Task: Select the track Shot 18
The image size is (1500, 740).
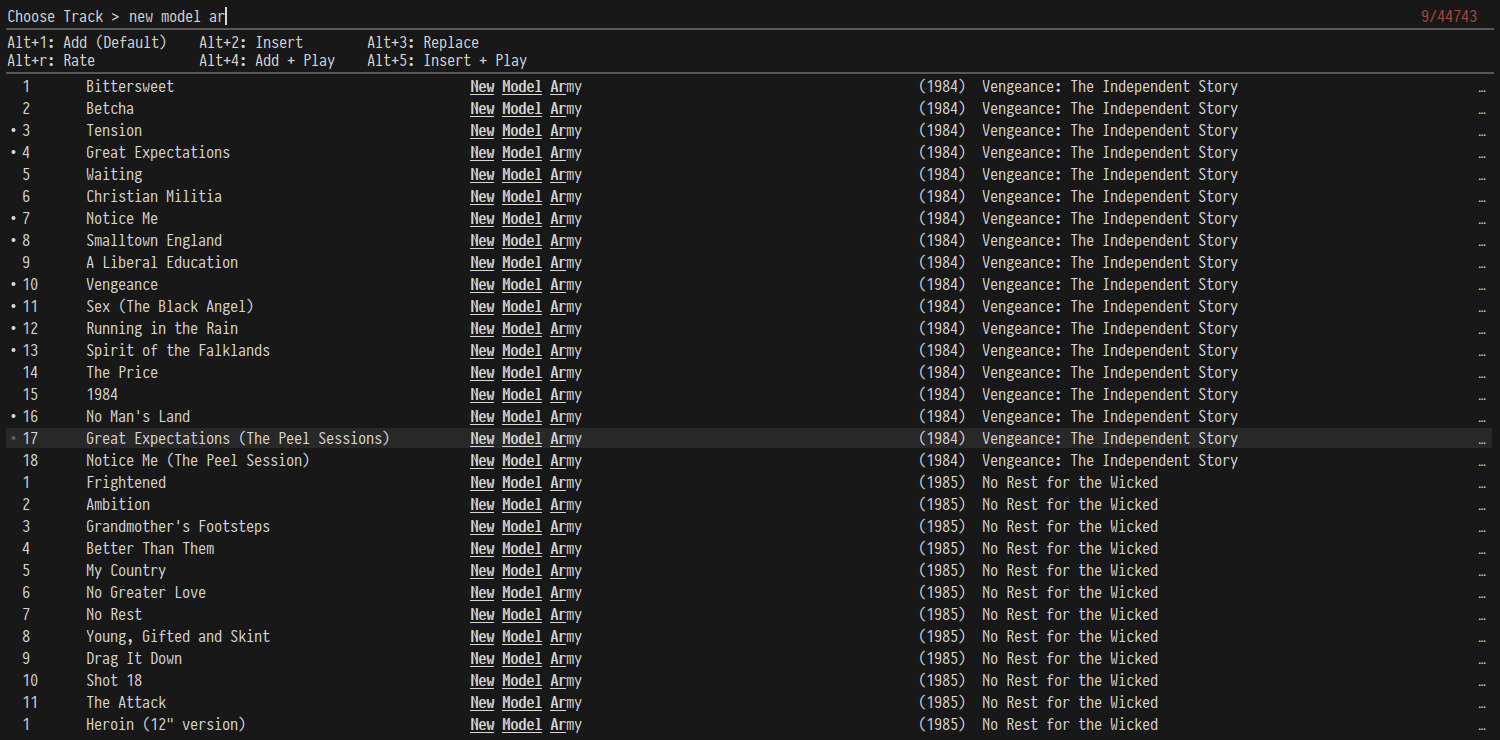Action: (750, 680)
